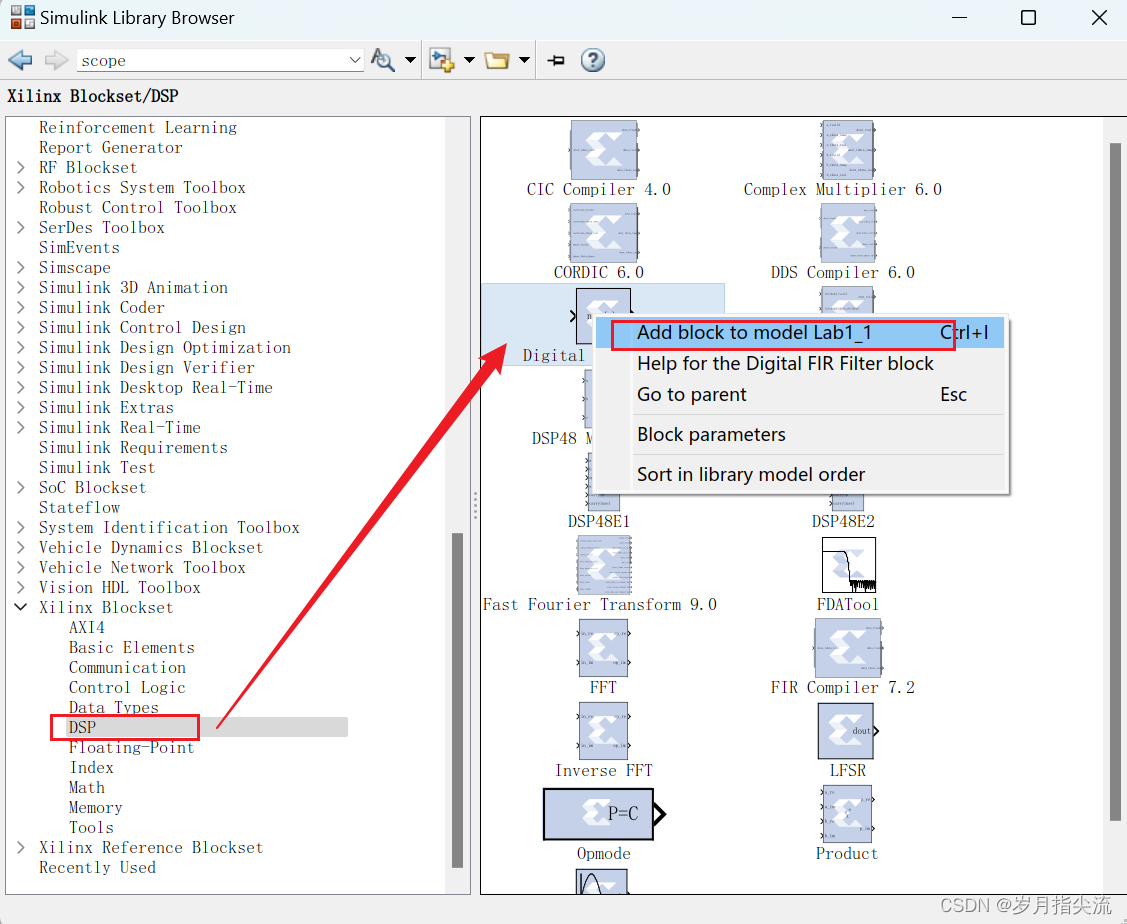Select Recently Used in tree
The width and height of the screenshot is (1127, 924).
point(97,867)
